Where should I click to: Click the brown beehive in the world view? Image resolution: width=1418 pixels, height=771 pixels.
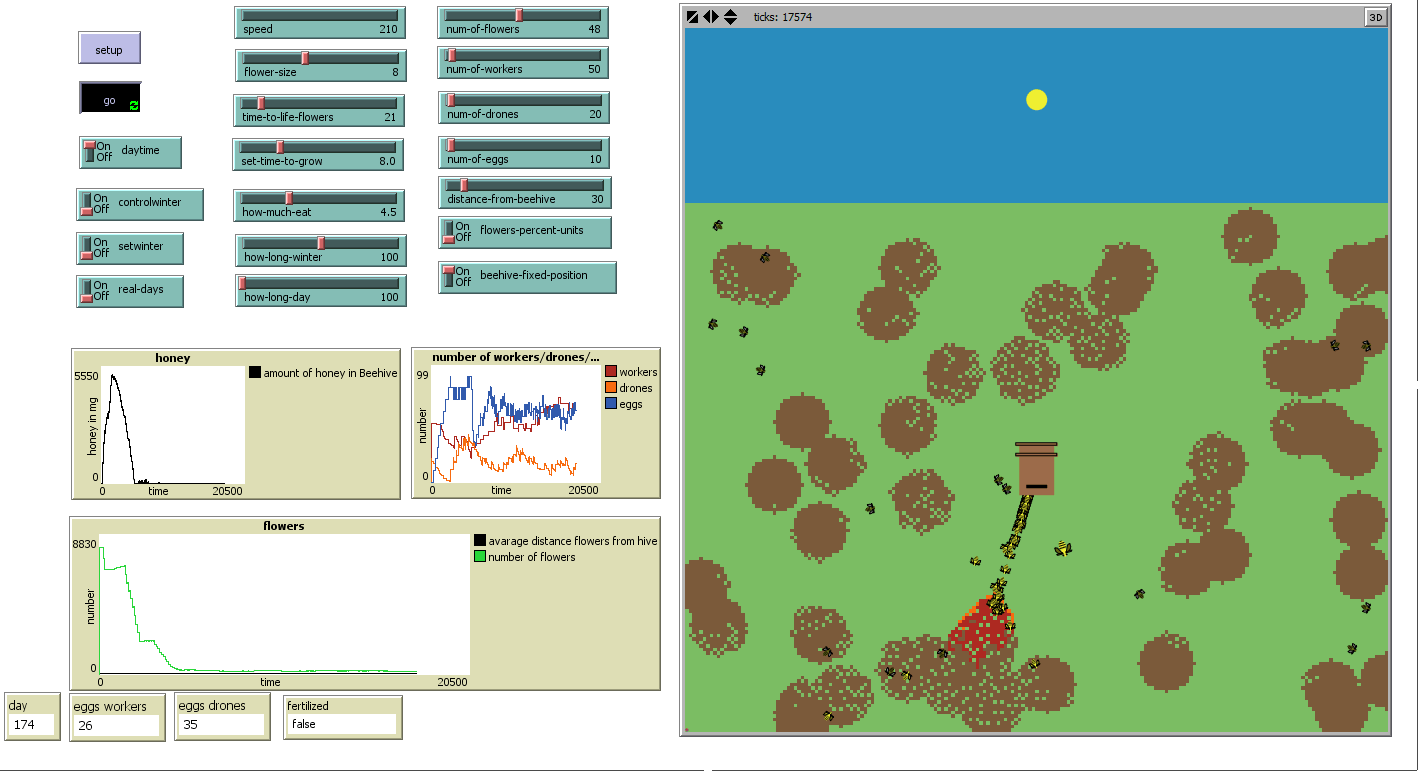(1036, 469)
